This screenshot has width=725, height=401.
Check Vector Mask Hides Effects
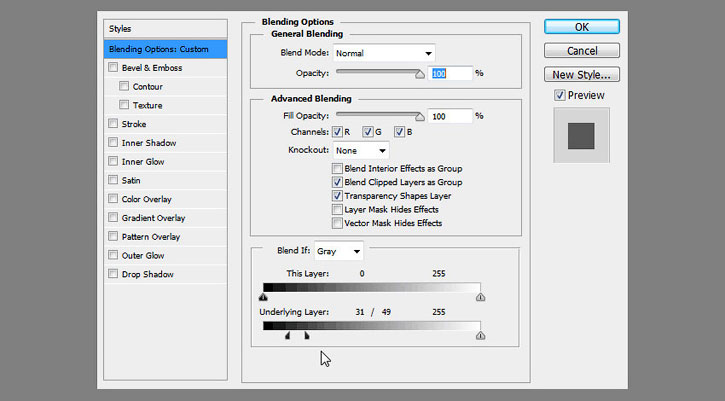(x=337, y=223)
